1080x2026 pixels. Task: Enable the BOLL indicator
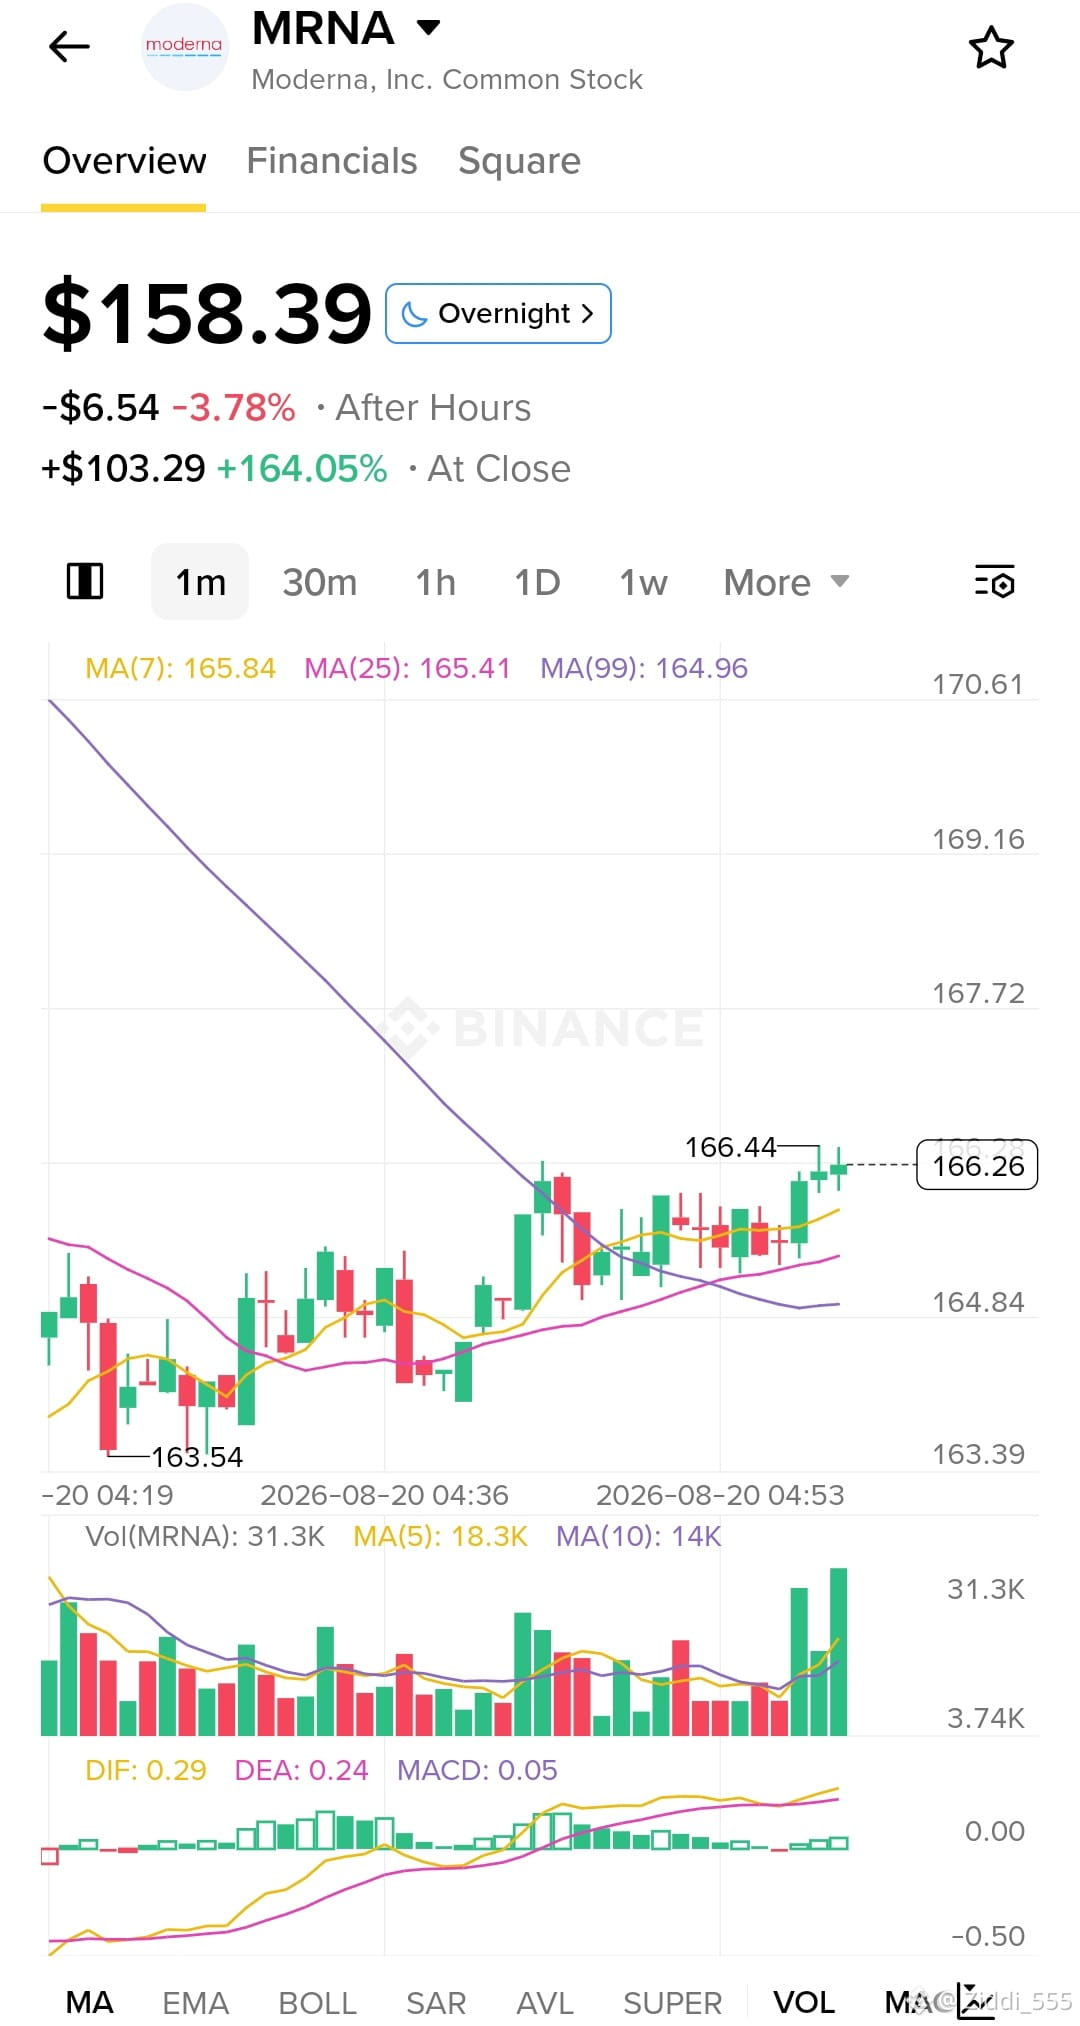click(317, 2002)
